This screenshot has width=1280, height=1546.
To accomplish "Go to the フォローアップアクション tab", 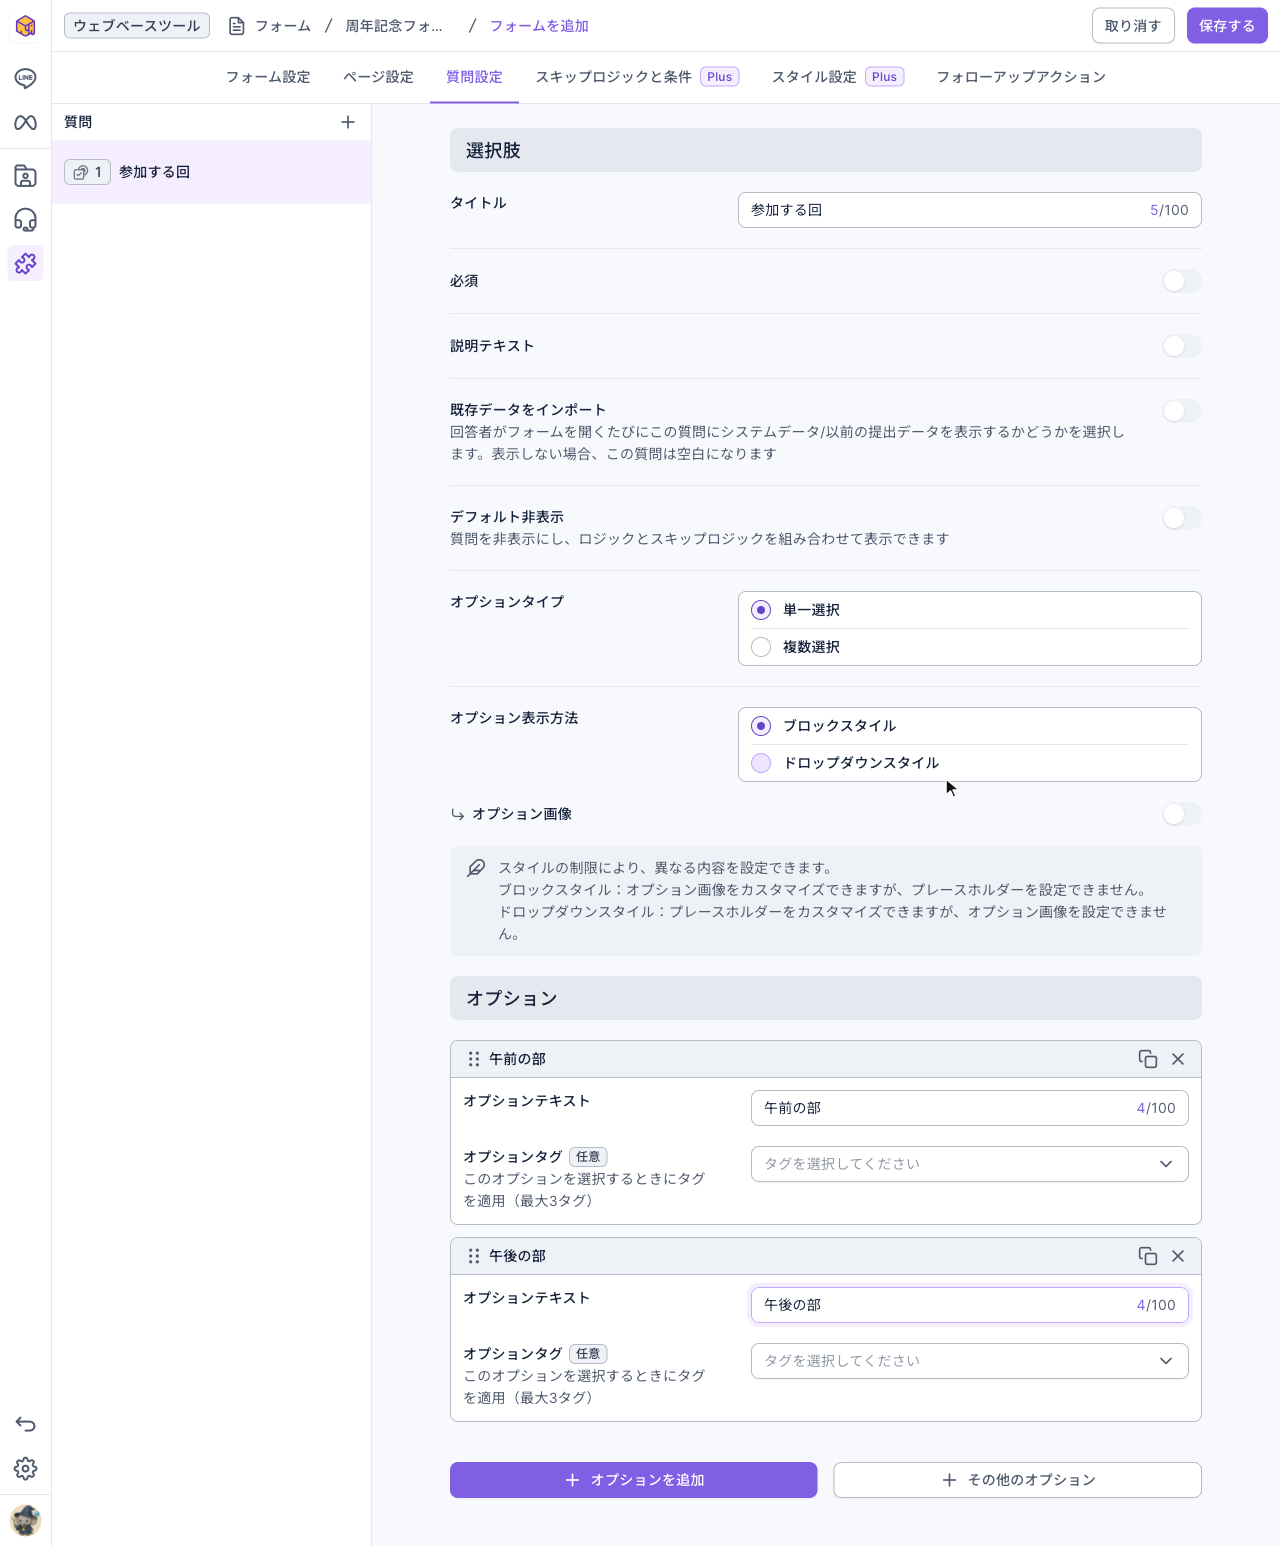I will pos(1021,77).
